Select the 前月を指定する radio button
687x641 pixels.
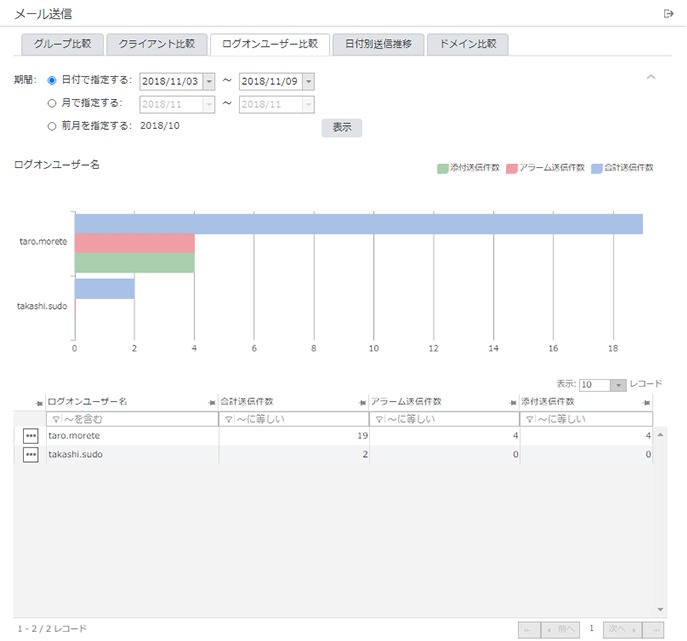coord(52,126)
